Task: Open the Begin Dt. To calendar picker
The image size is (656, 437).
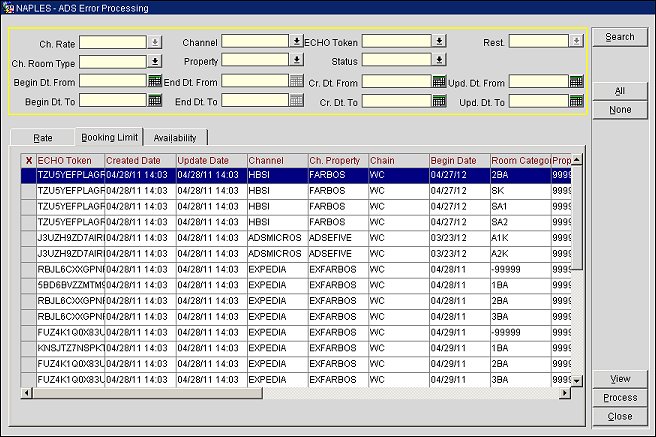Action: click(154, 100)
